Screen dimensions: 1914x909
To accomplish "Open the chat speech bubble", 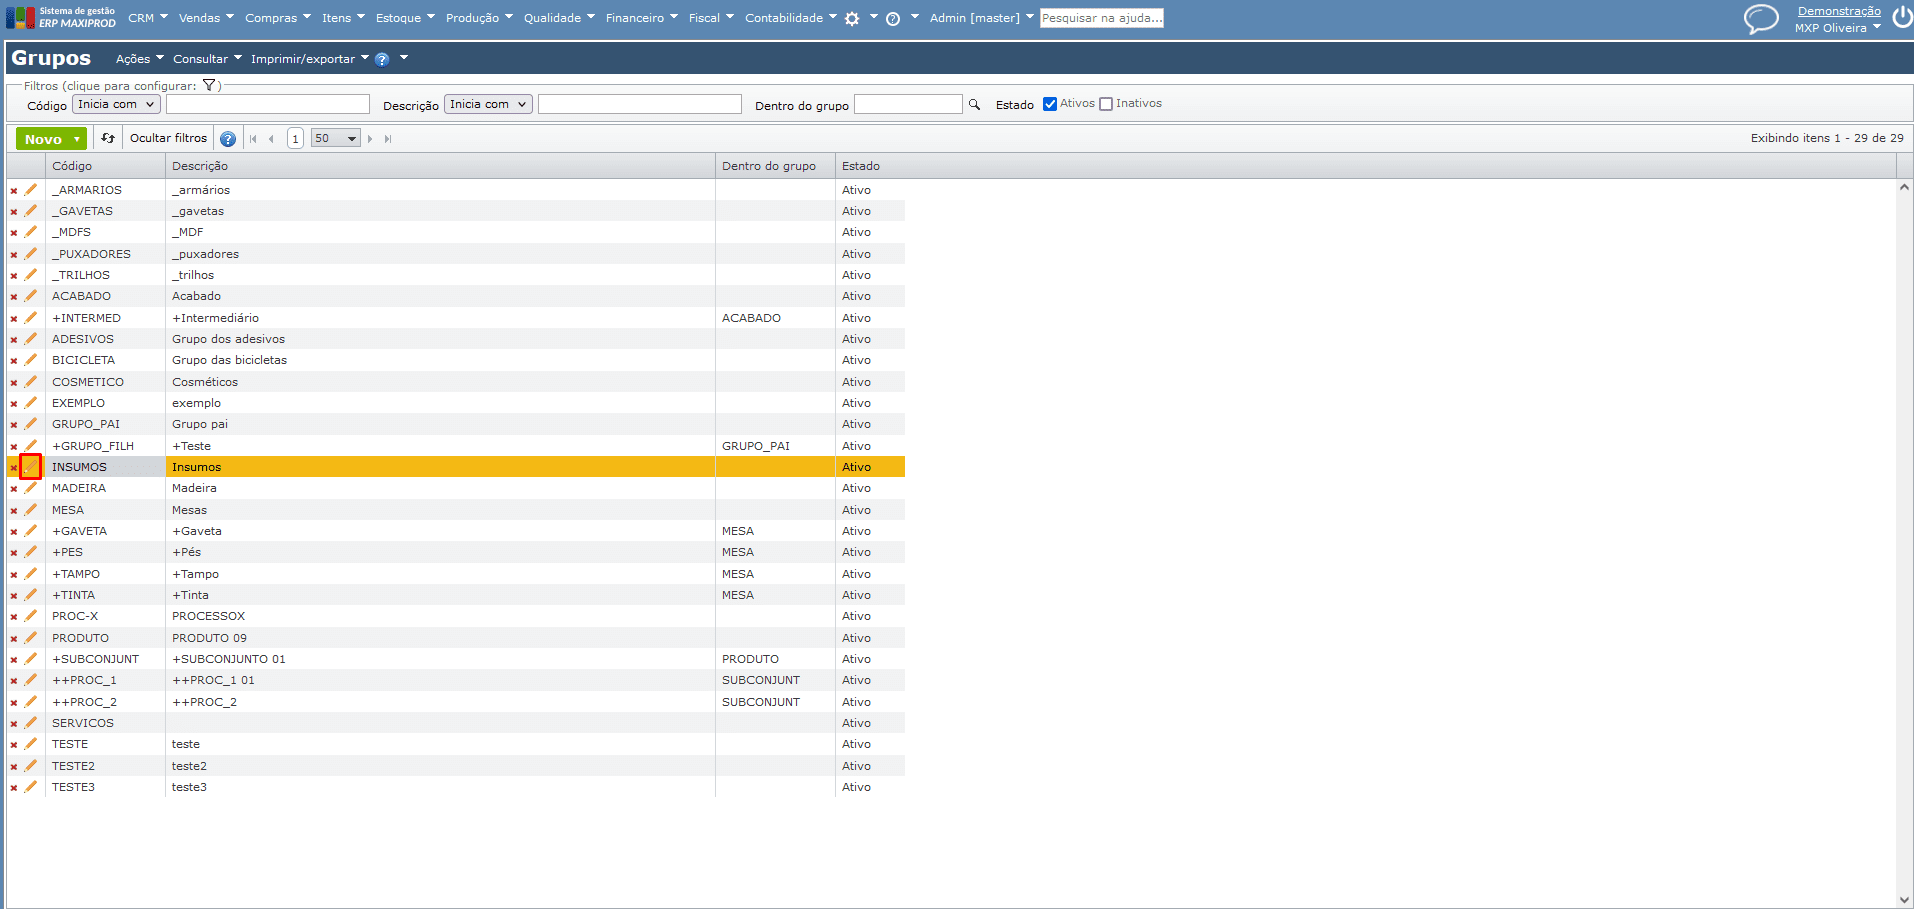I will (x=1761, y=19).
